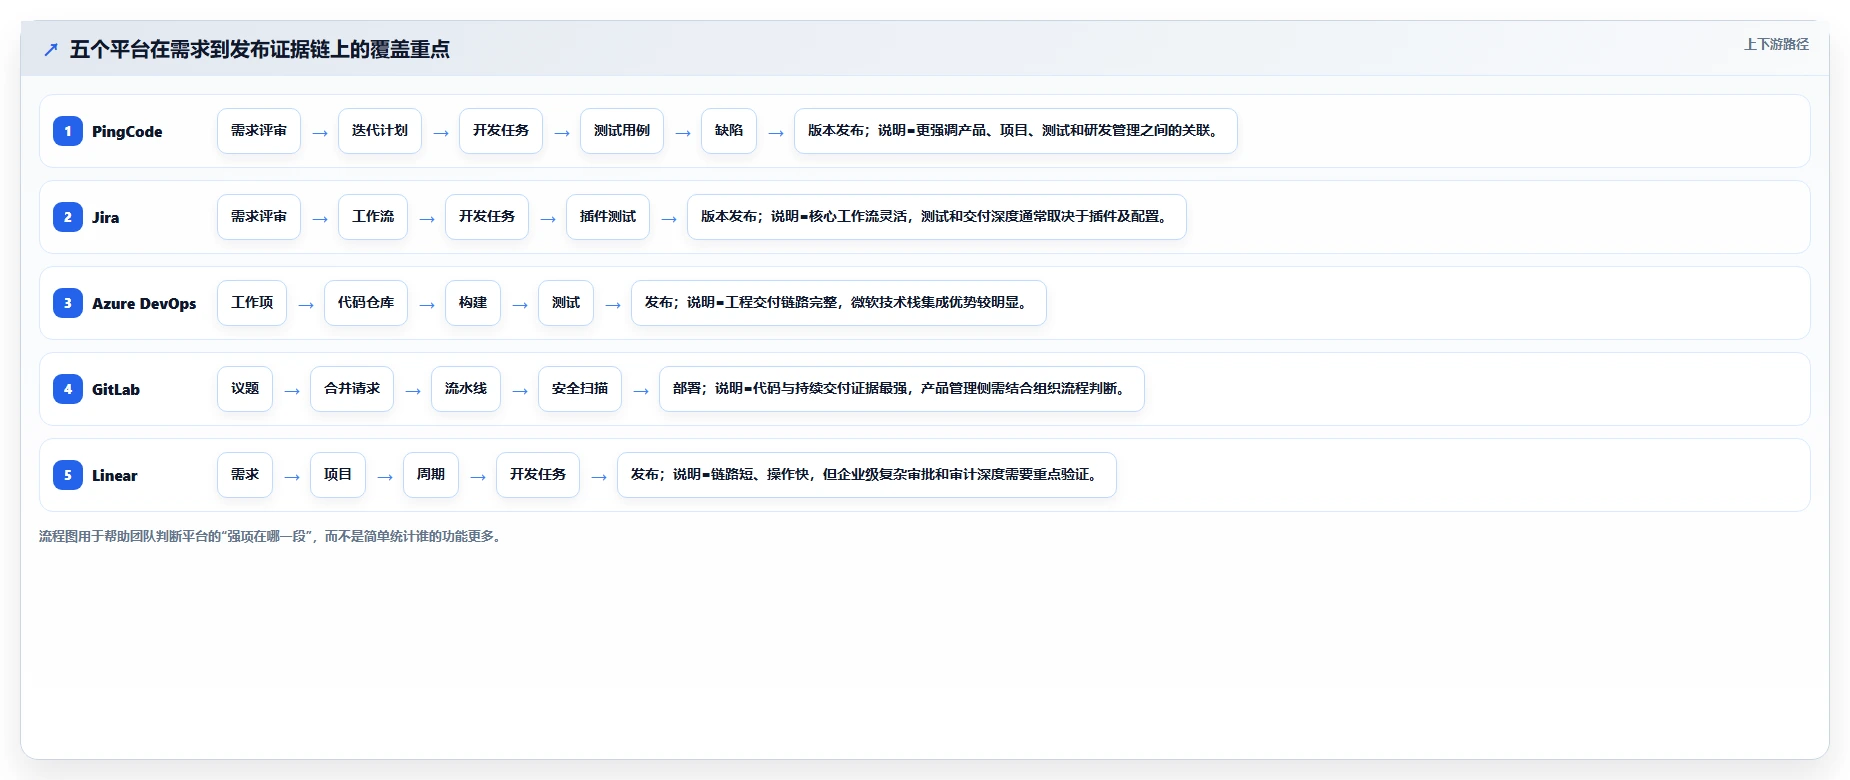This screenshot has width=1850, height=780.
Task: Click 合并请求 step in GitLab row
Action: coord(352,389)
